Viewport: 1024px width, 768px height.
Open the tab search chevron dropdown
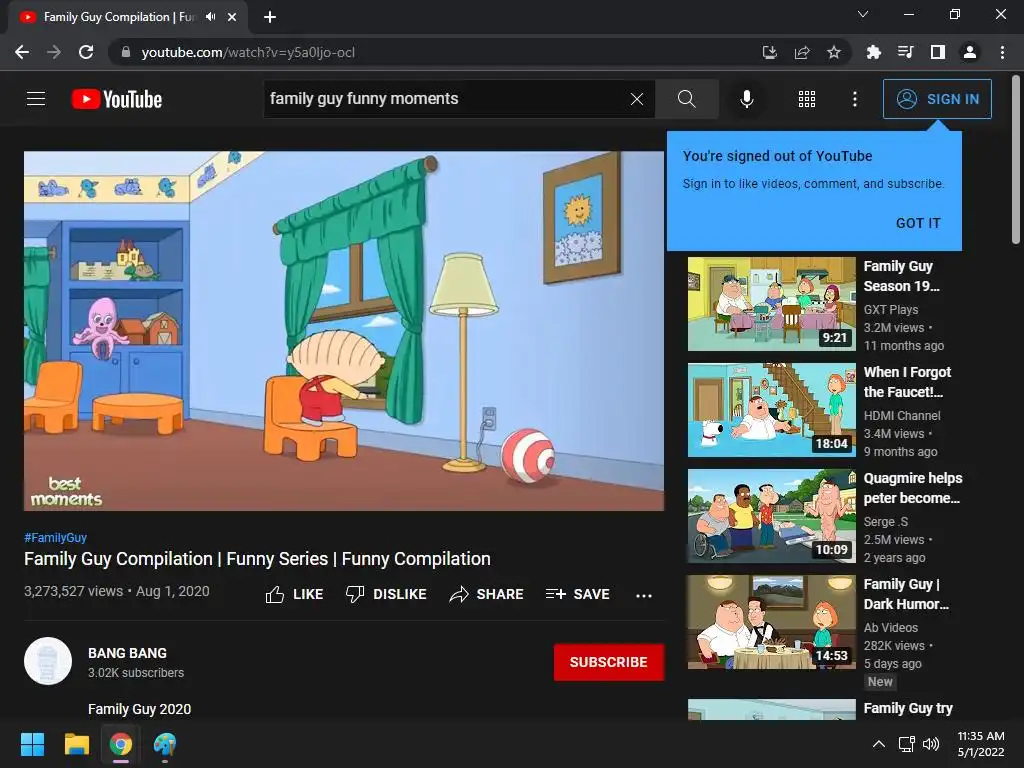(x=863, y=14)
